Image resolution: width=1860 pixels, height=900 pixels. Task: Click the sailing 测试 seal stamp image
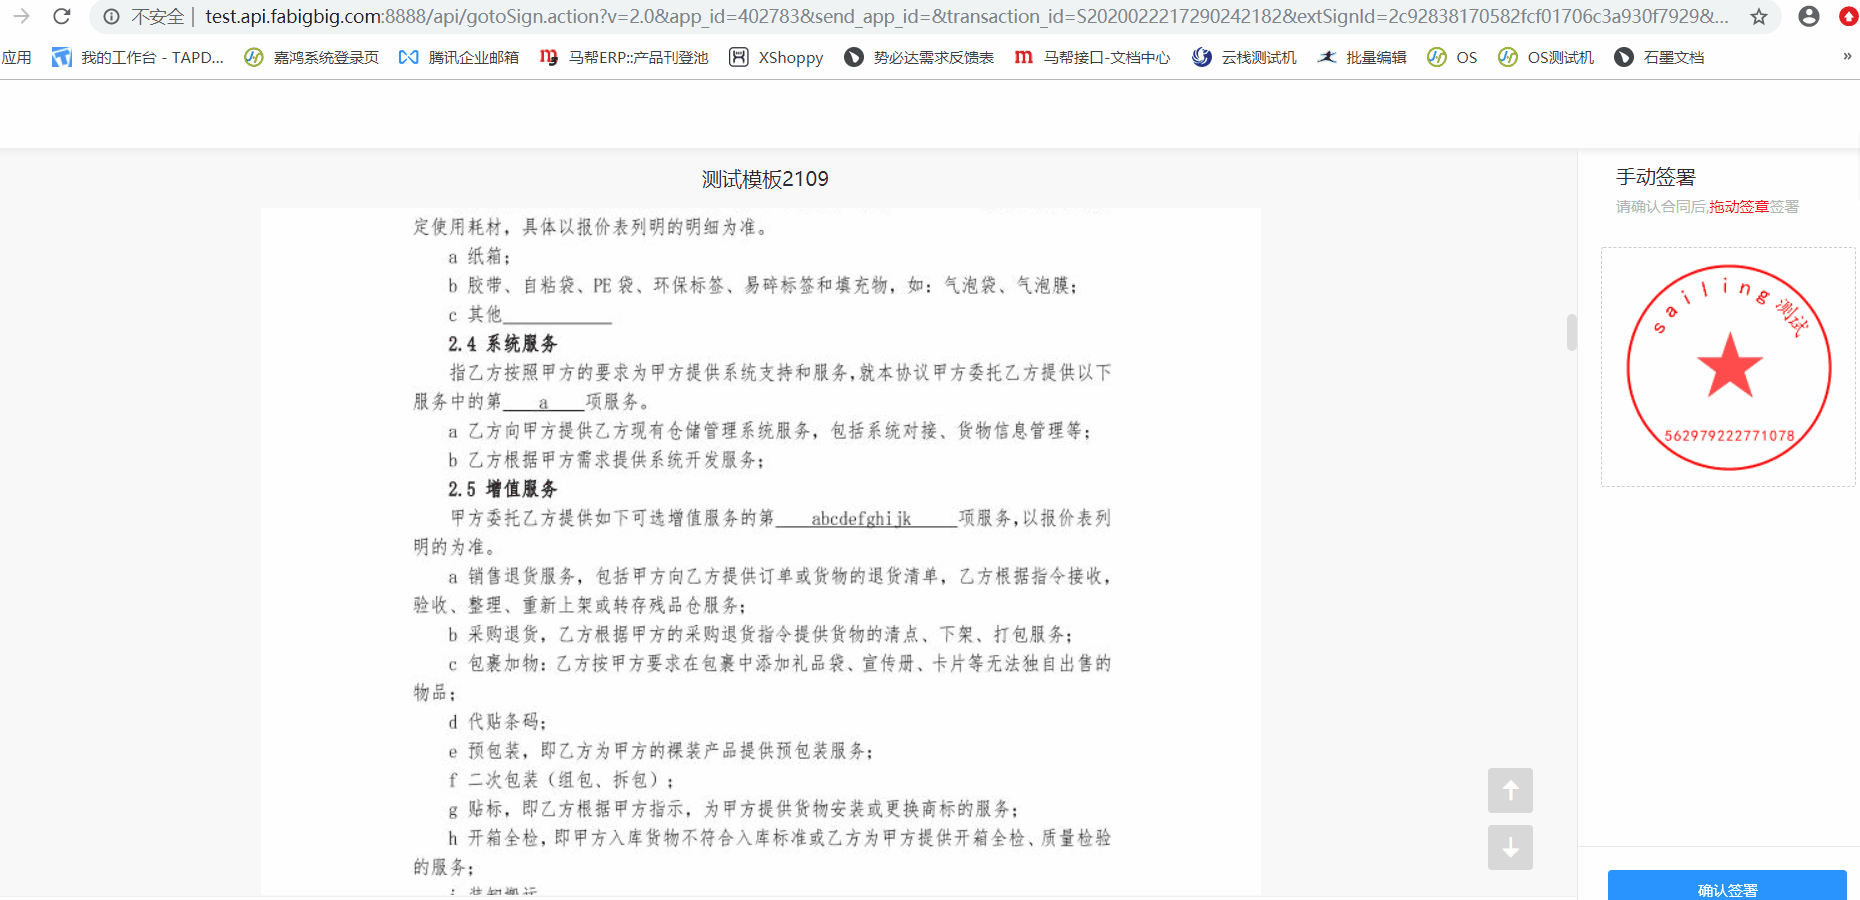coord(1728,367)
